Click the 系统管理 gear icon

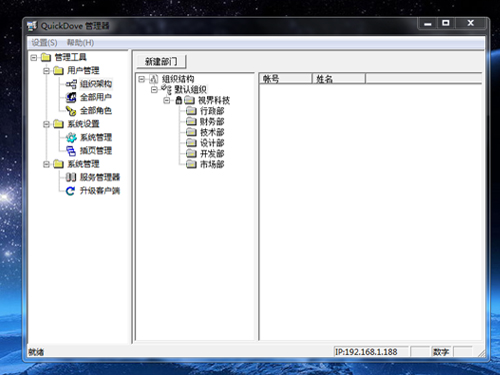coord(71,137)
